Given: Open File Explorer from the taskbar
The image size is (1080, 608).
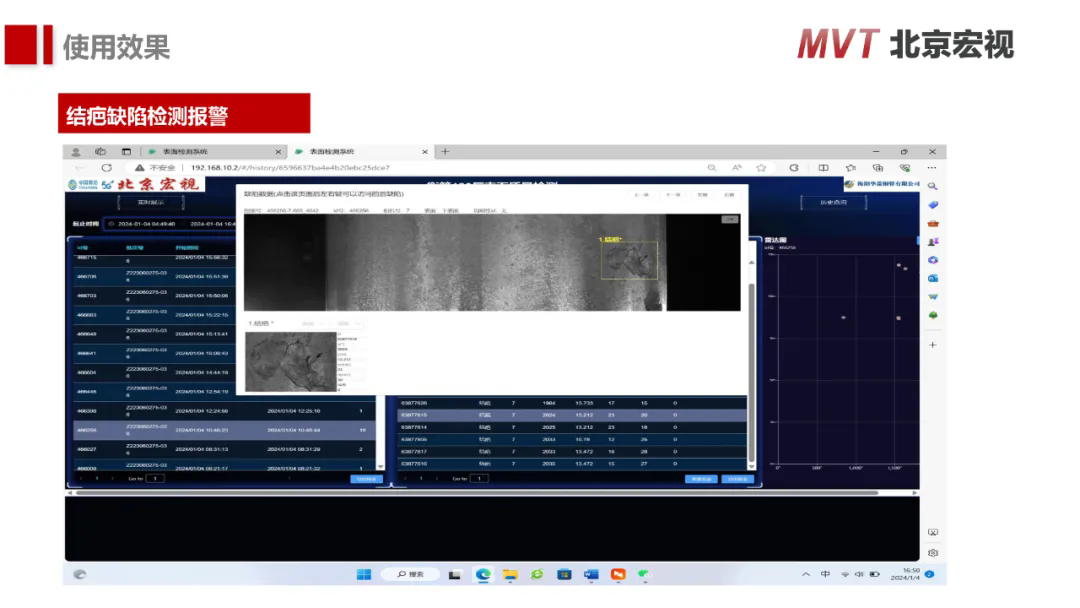Looking at the screenshot, I should pyautogui.click(x=510, y=574).
